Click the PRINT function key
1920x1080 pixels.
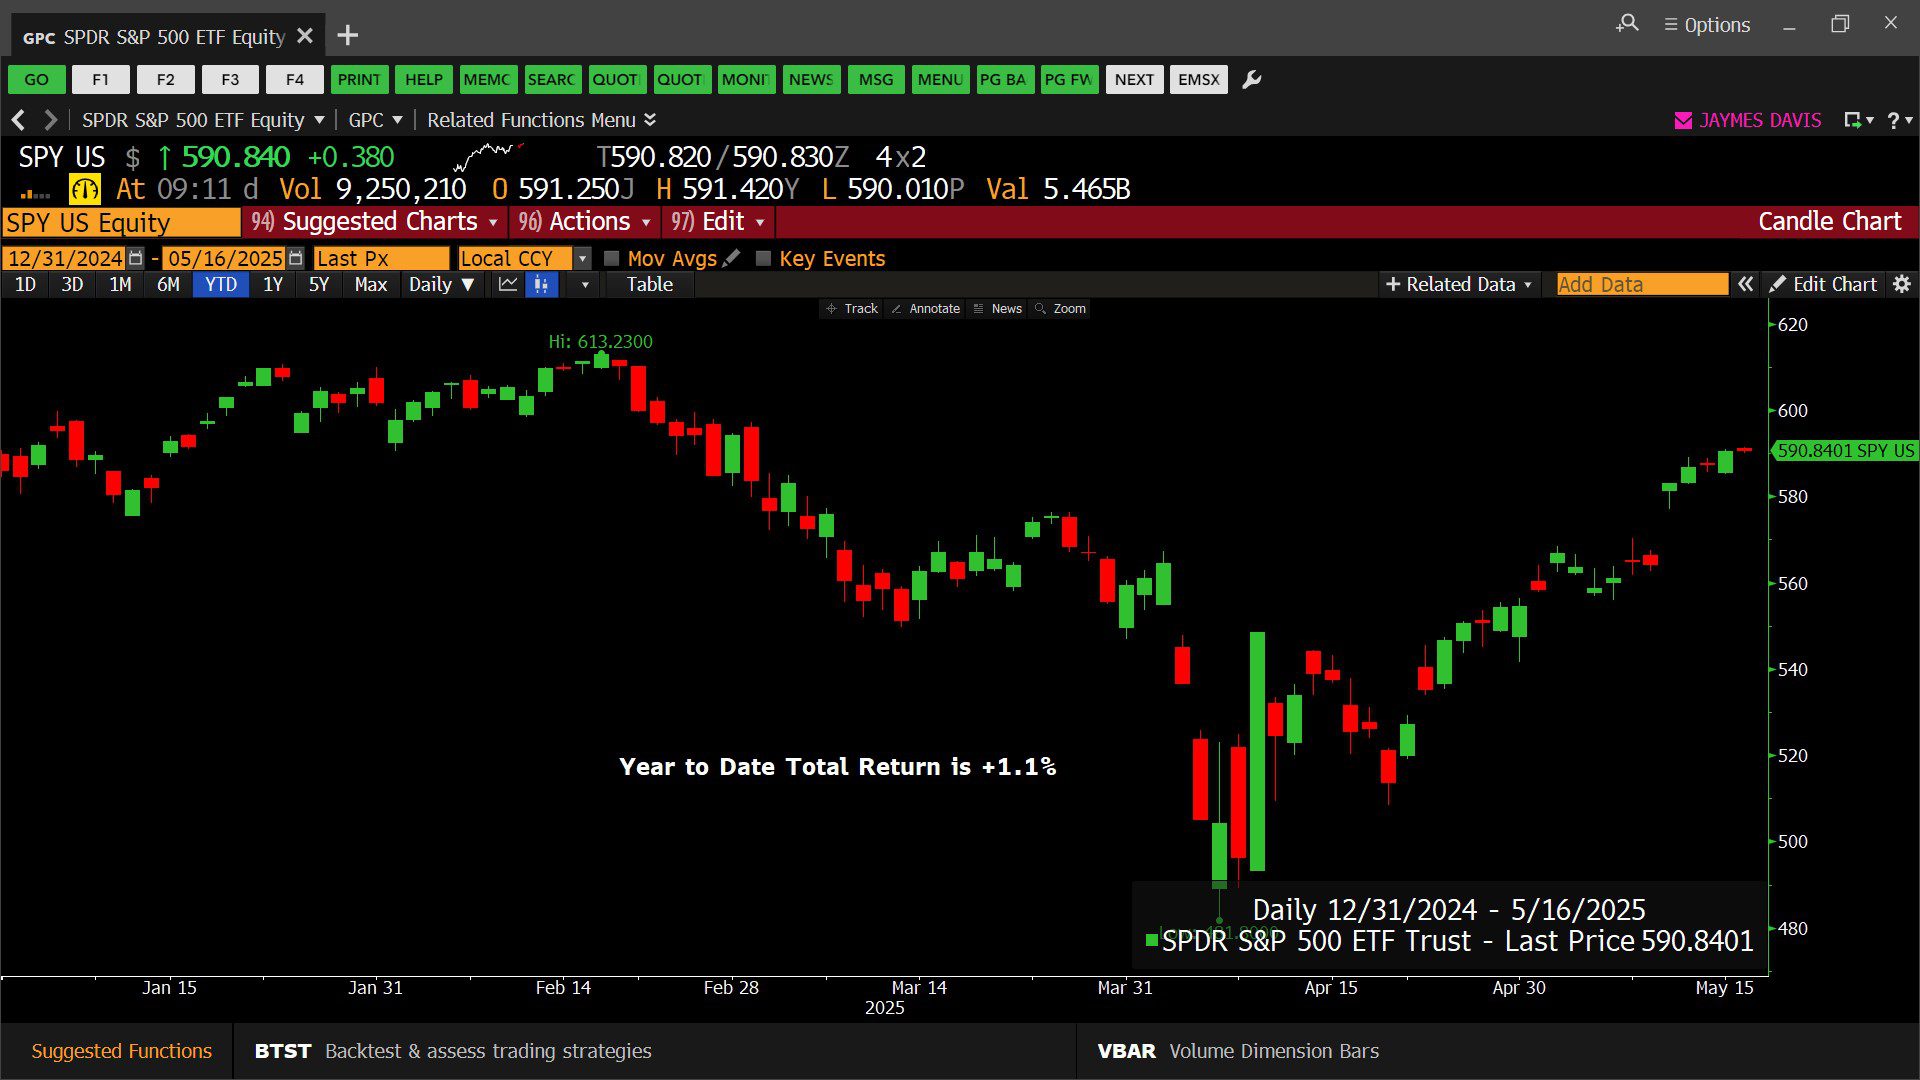pos(359,79)
